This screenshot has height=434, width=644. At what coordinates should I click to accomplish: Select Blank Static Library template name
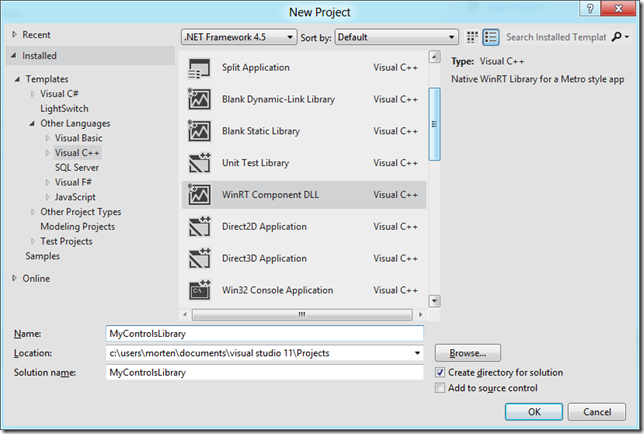point(261,131)
